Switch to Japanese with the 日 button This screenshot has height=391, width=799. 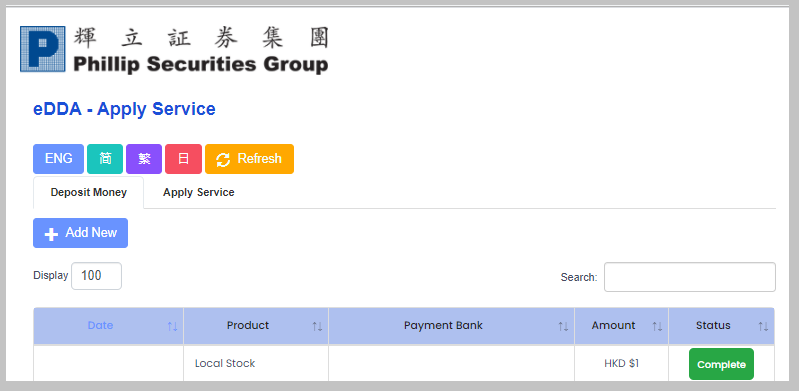[x=183, y=159]
